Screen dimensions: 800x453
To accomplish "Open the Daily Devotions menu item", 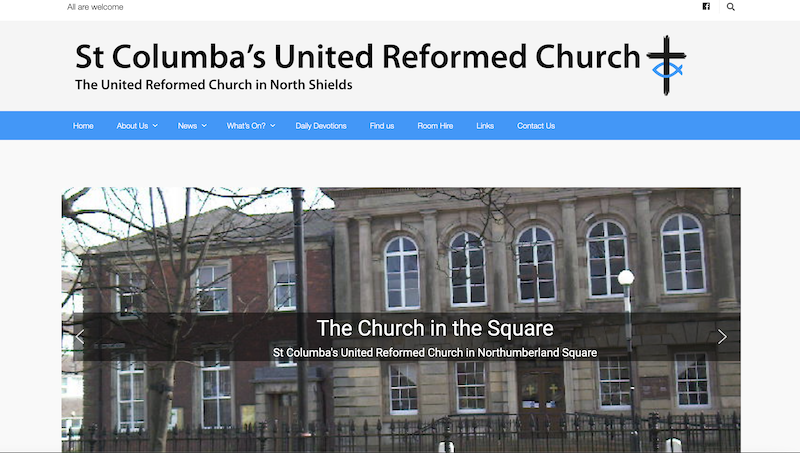I will (321, 126).
